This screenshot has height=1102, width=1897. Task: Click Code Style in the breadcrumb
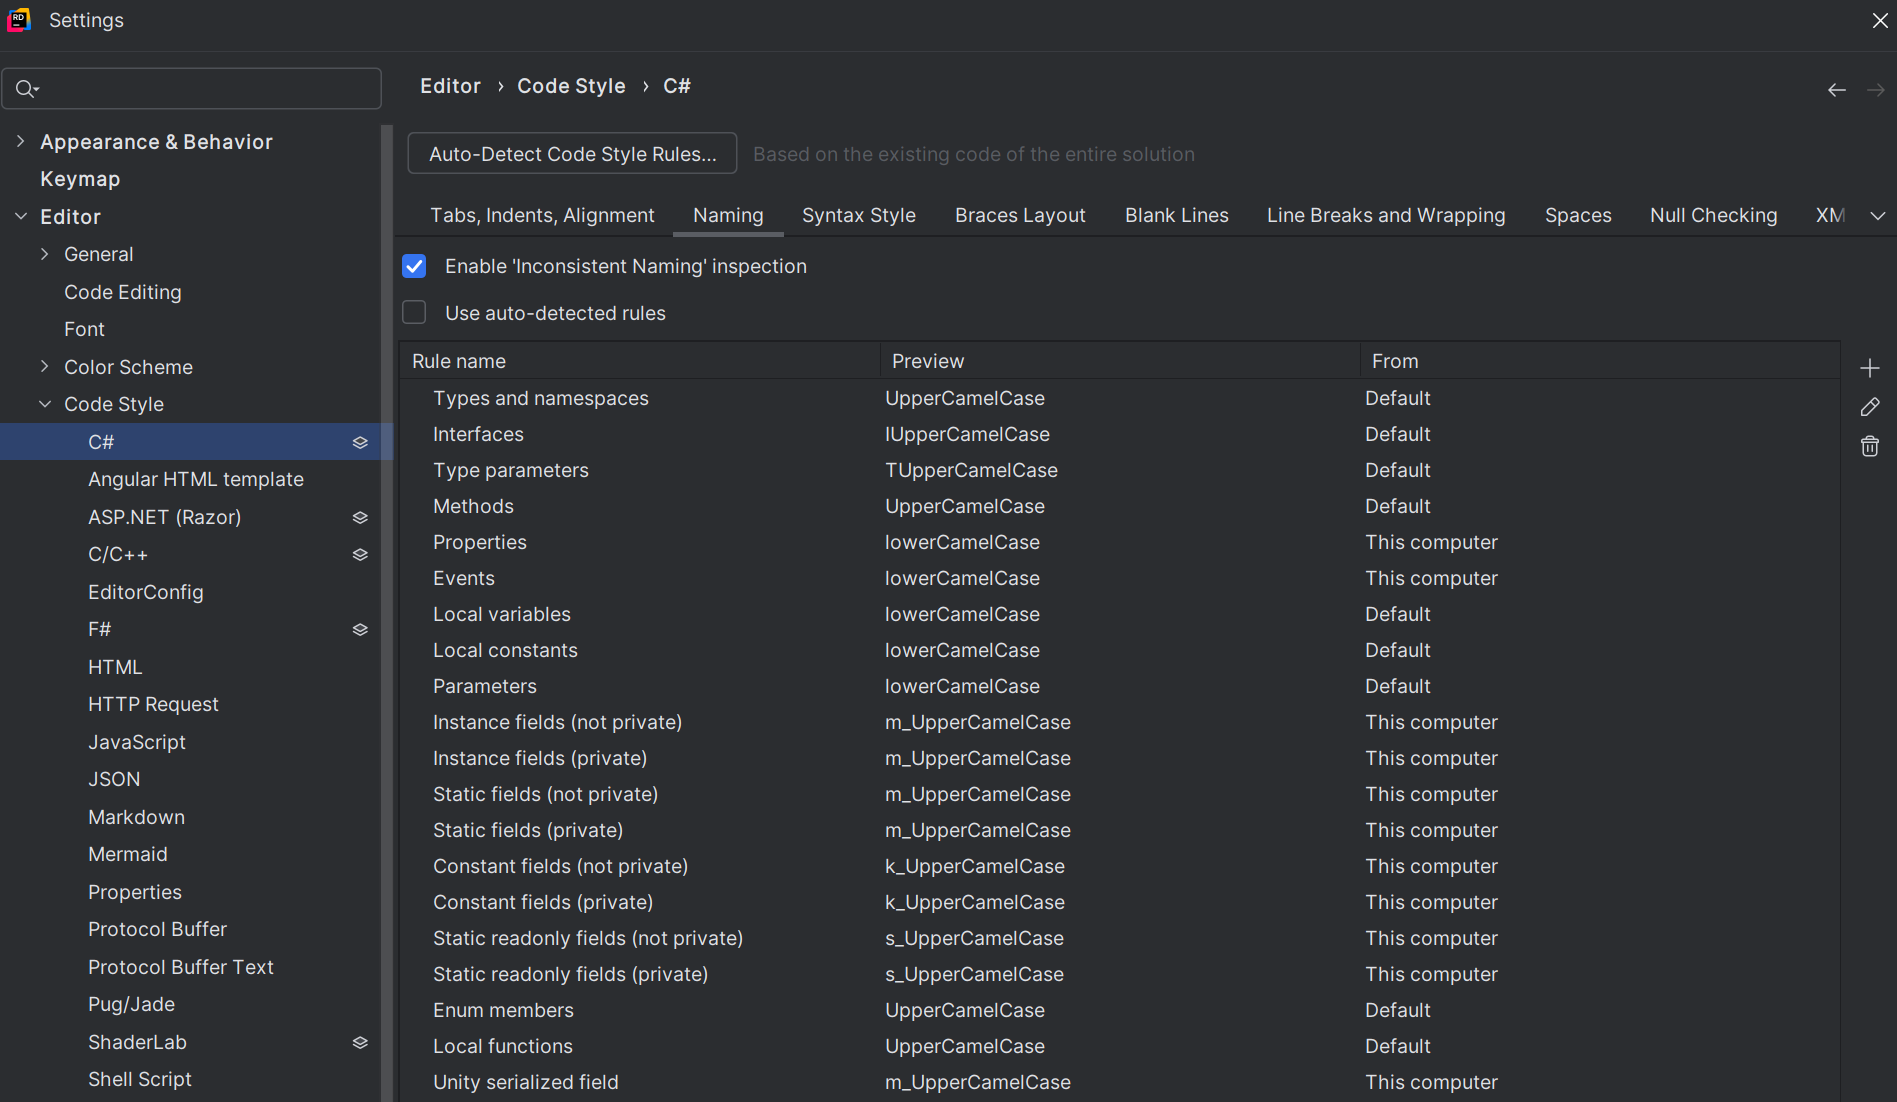pos(571,86)
